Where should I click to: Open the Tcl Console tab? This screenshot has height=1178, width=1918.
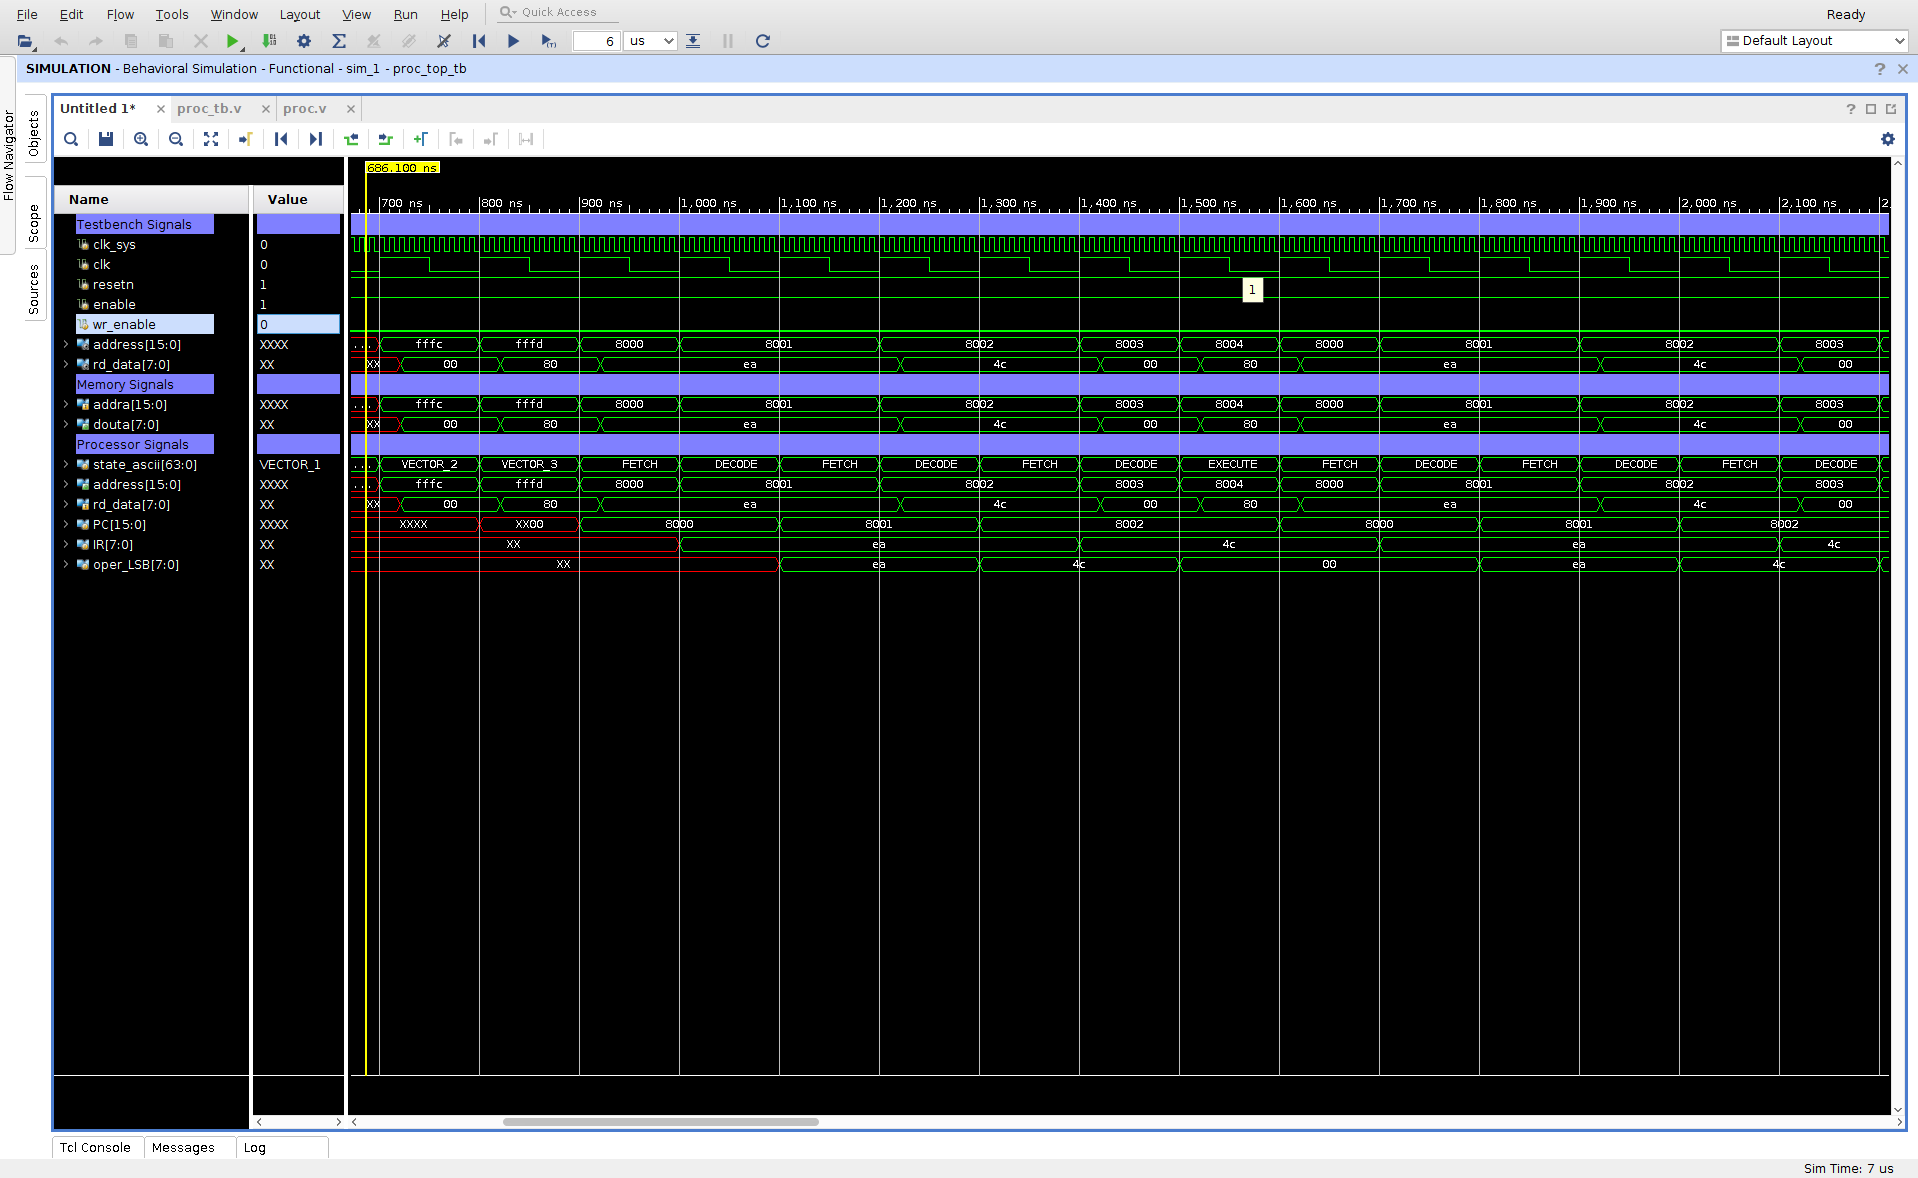click(x=95, y=1147)
